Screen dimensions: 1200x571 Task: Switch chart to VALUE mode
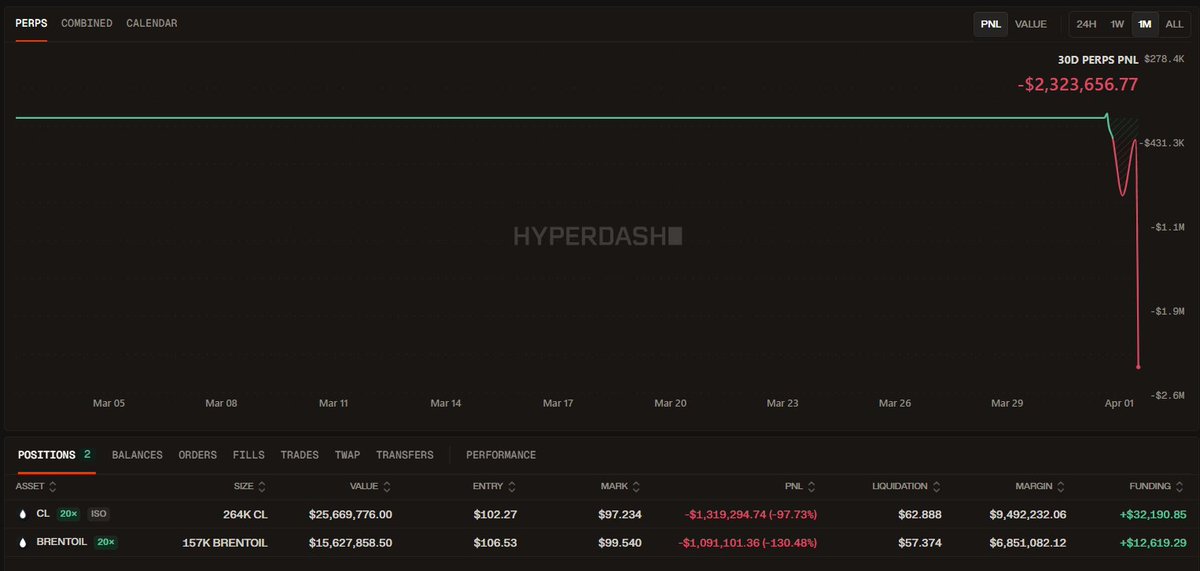(1031, 24)
